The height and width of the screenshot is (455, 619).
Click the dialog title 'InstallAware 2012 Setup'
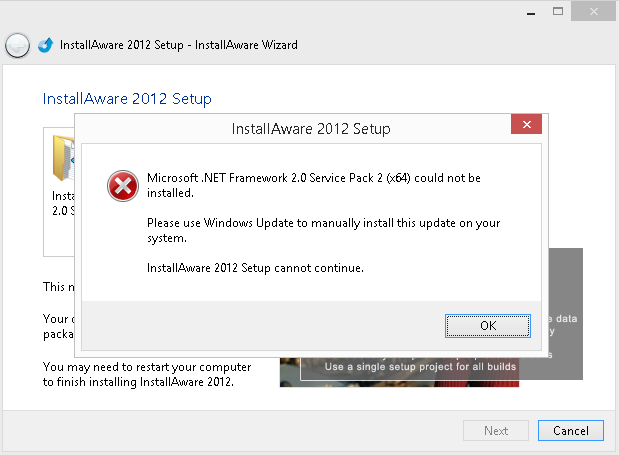tap(311, 129)
